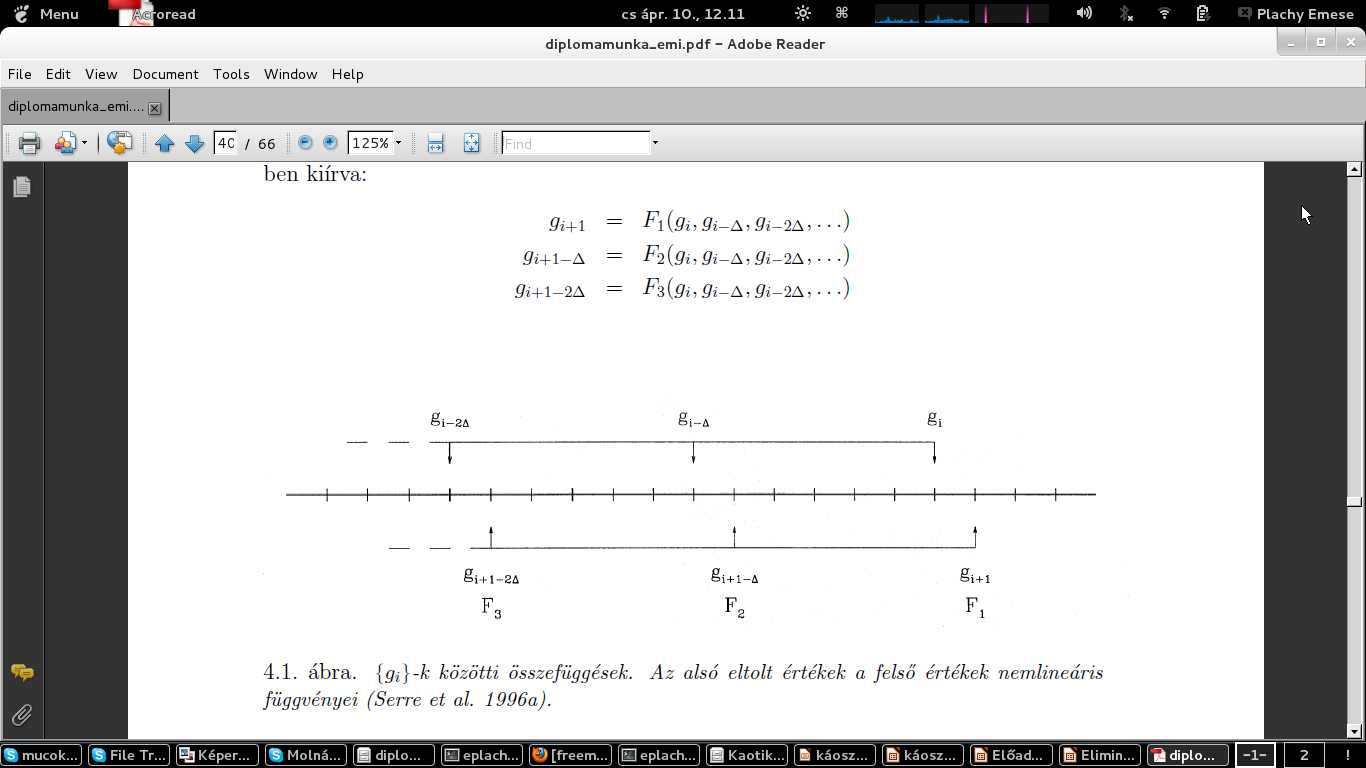
Task: Expand the Collaborate icon's dropdown arrow
Action: pyautogui.click(x=84, y=143)
